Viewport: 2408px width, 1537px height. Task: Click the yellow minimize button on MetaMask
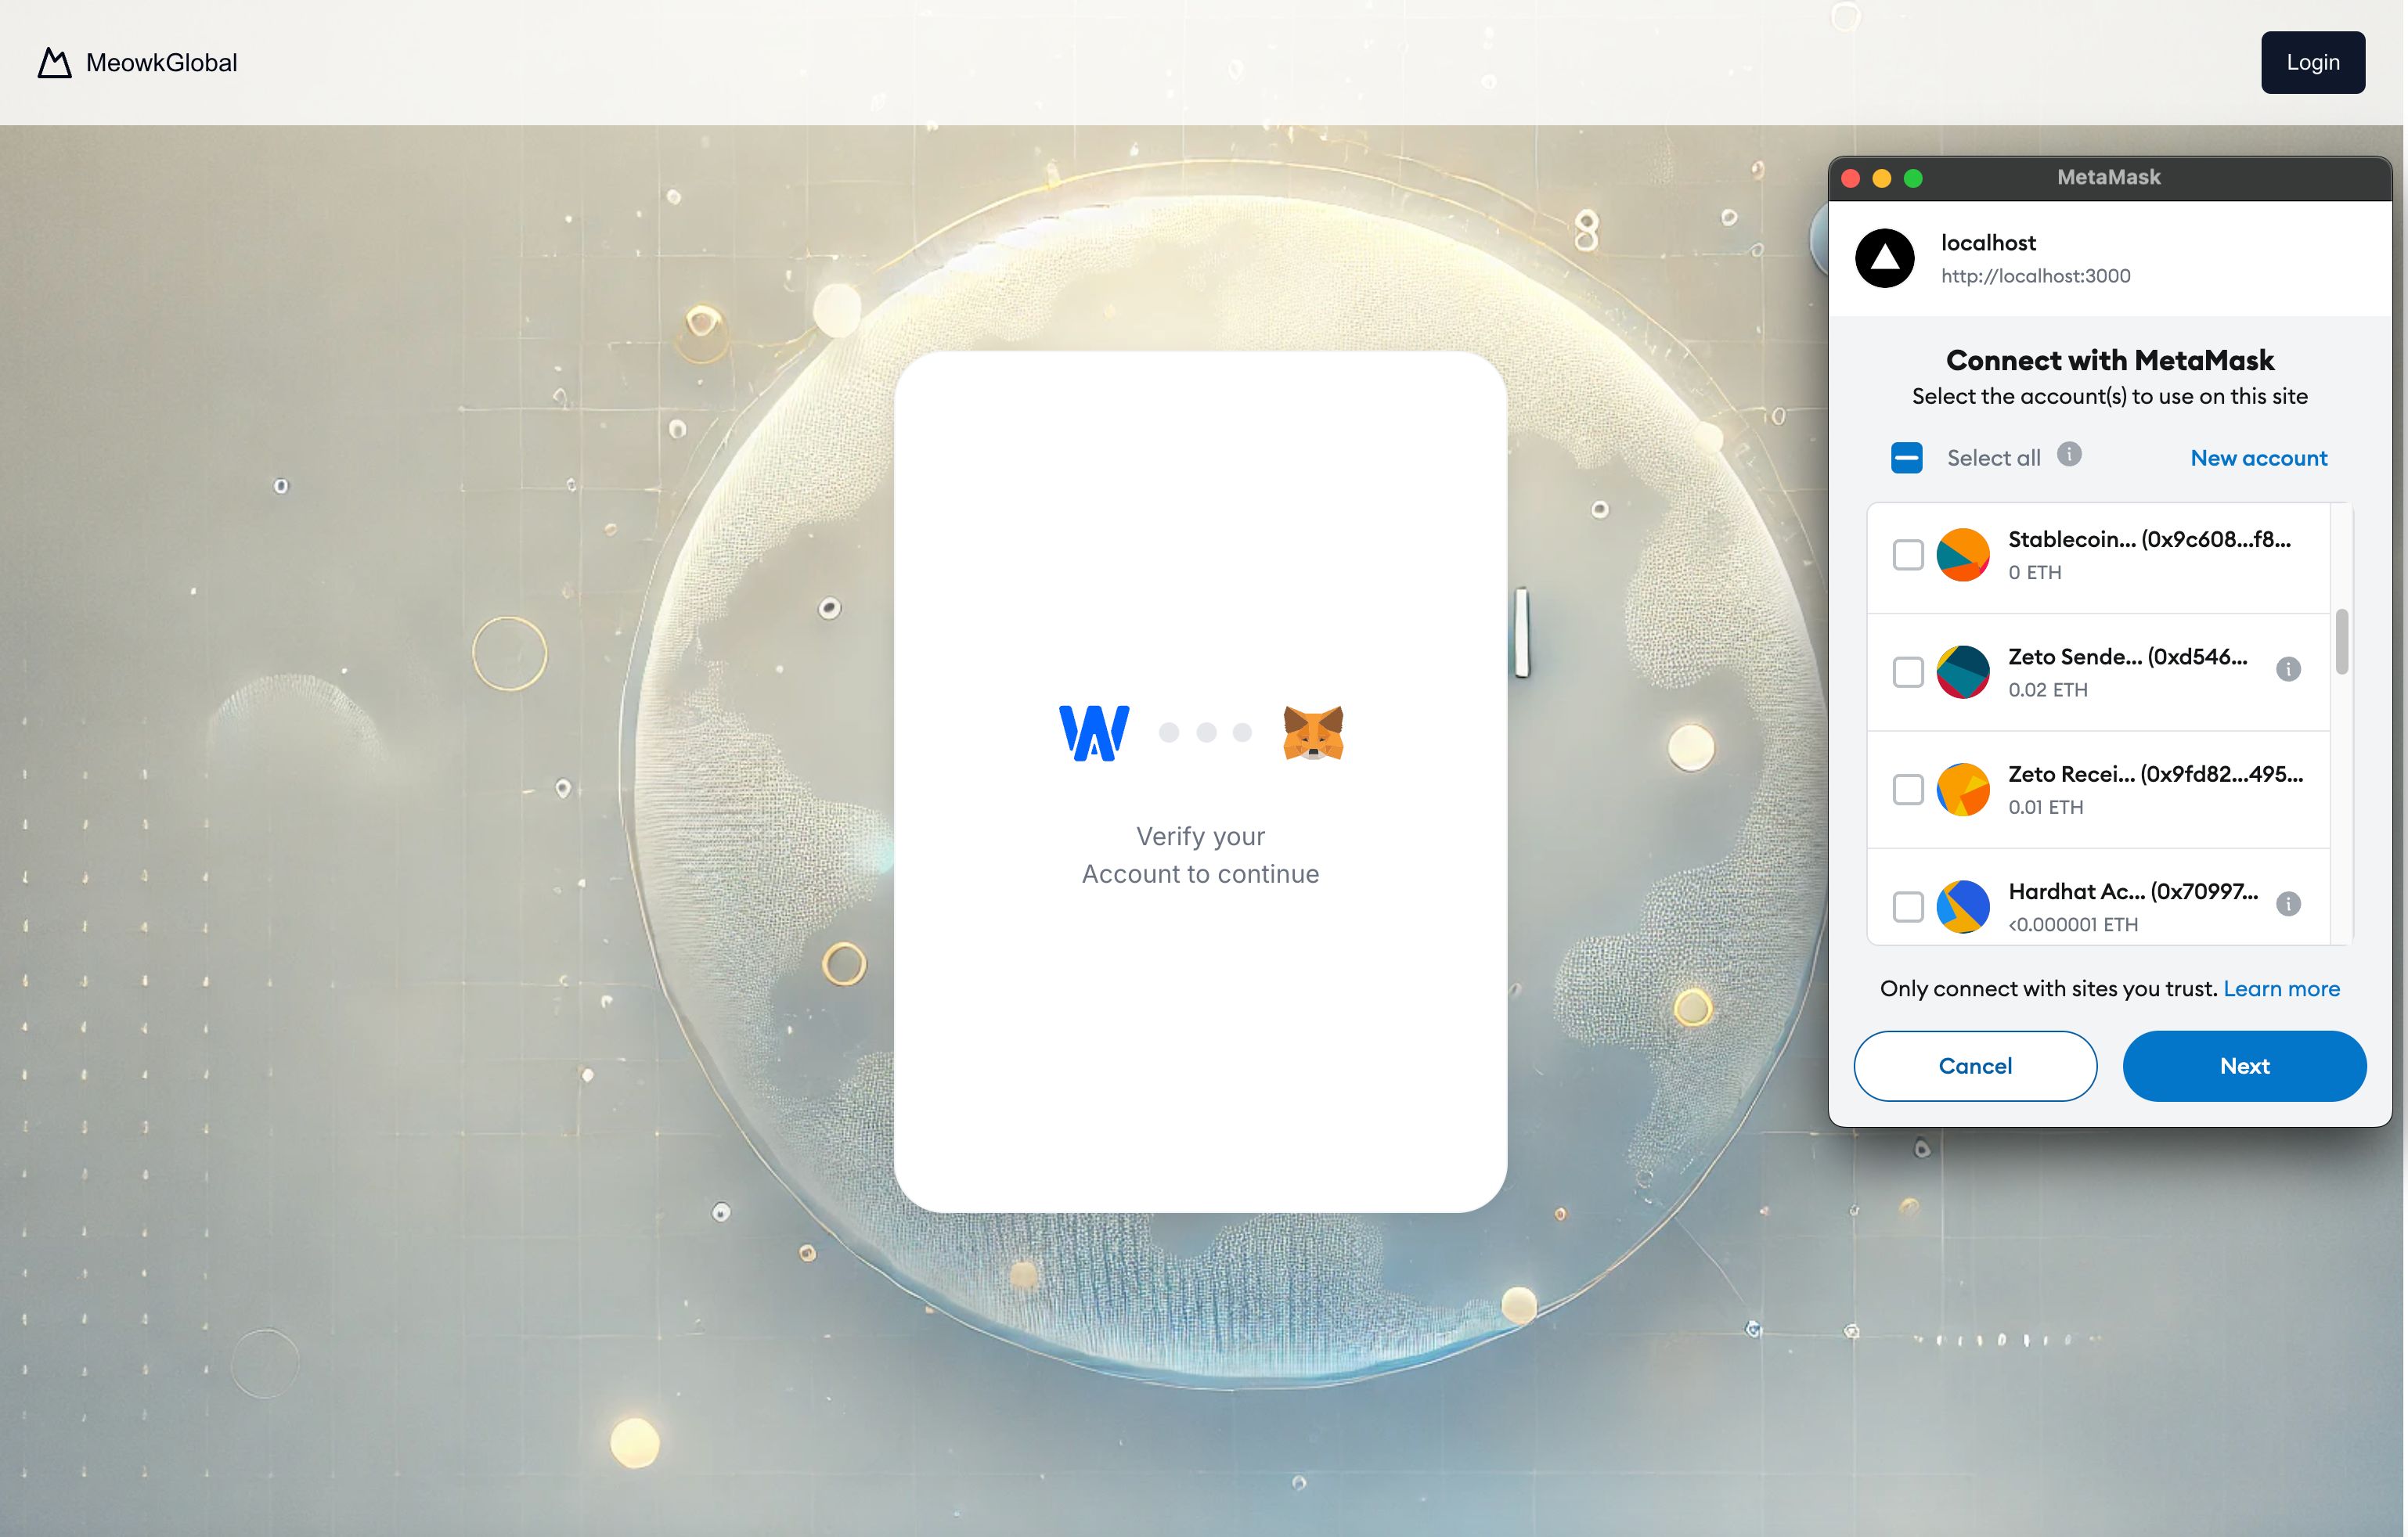coord(1884,177)
